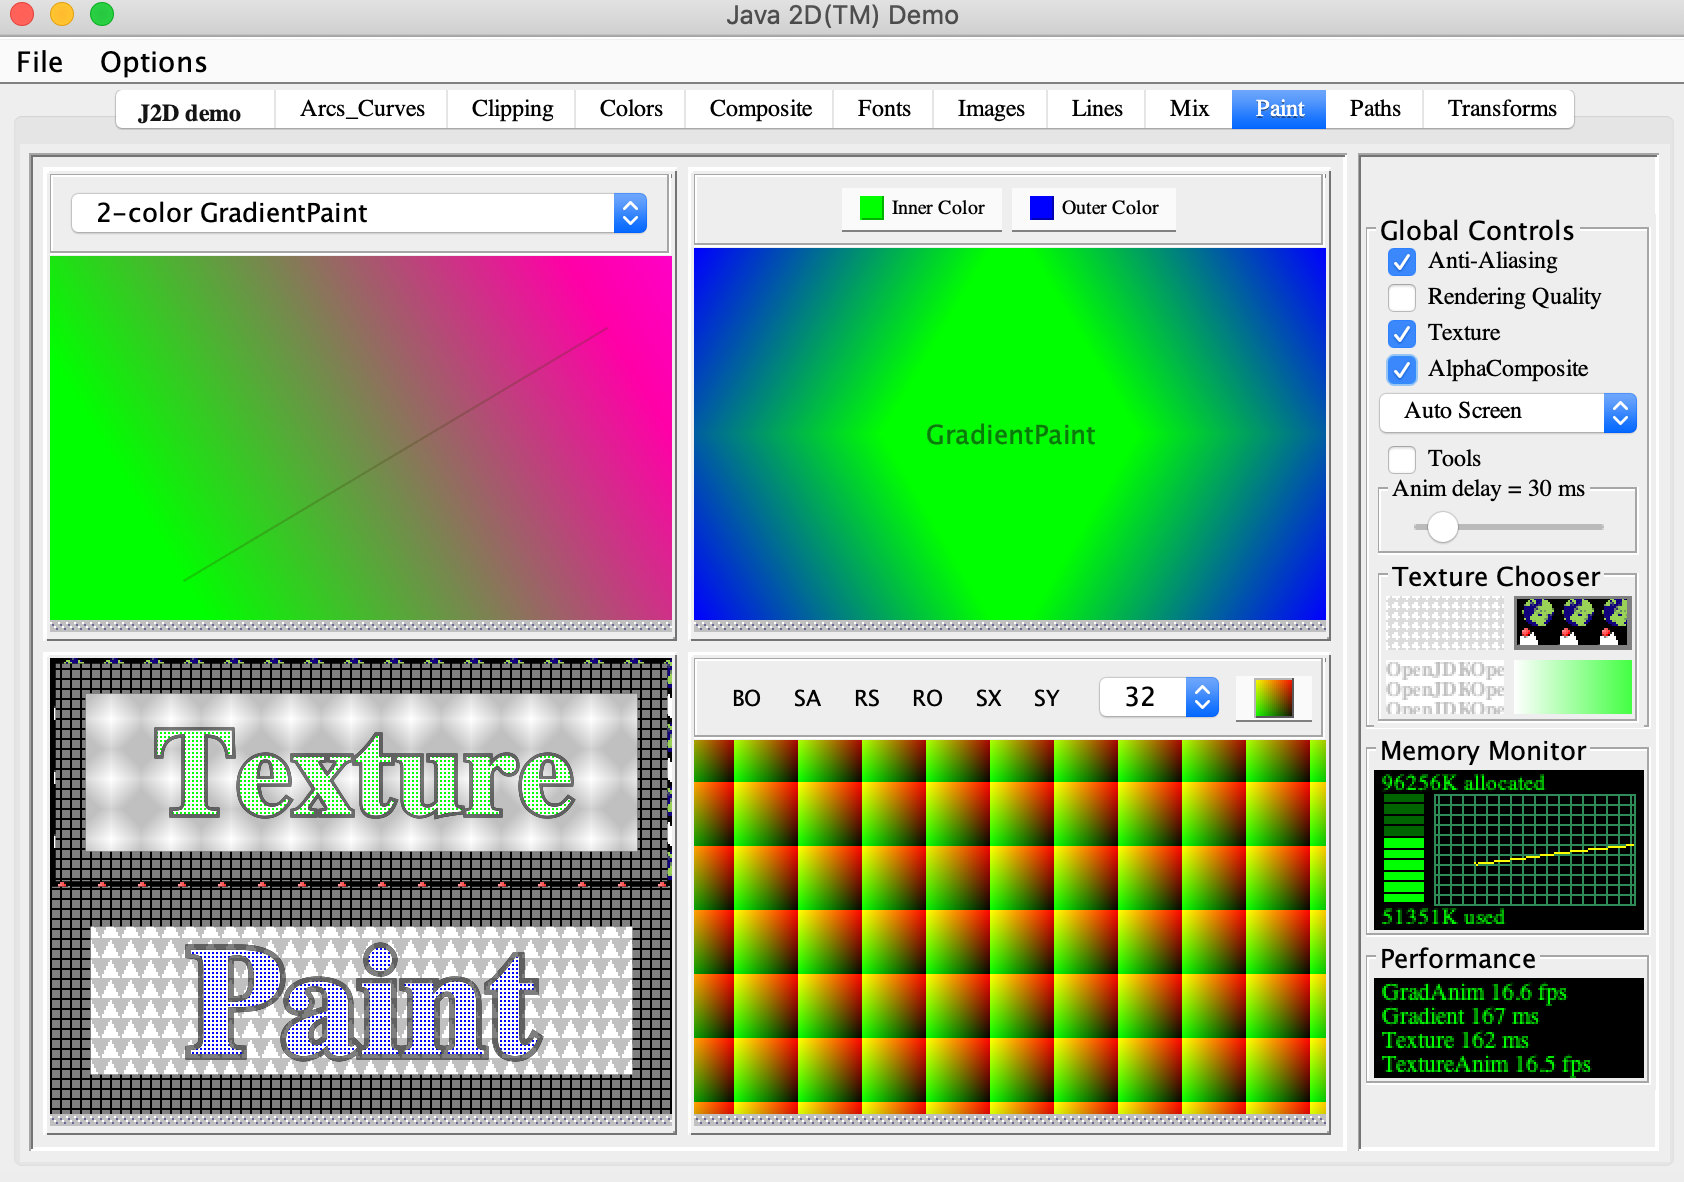Toggle the RO rotate option

(927, 698)
